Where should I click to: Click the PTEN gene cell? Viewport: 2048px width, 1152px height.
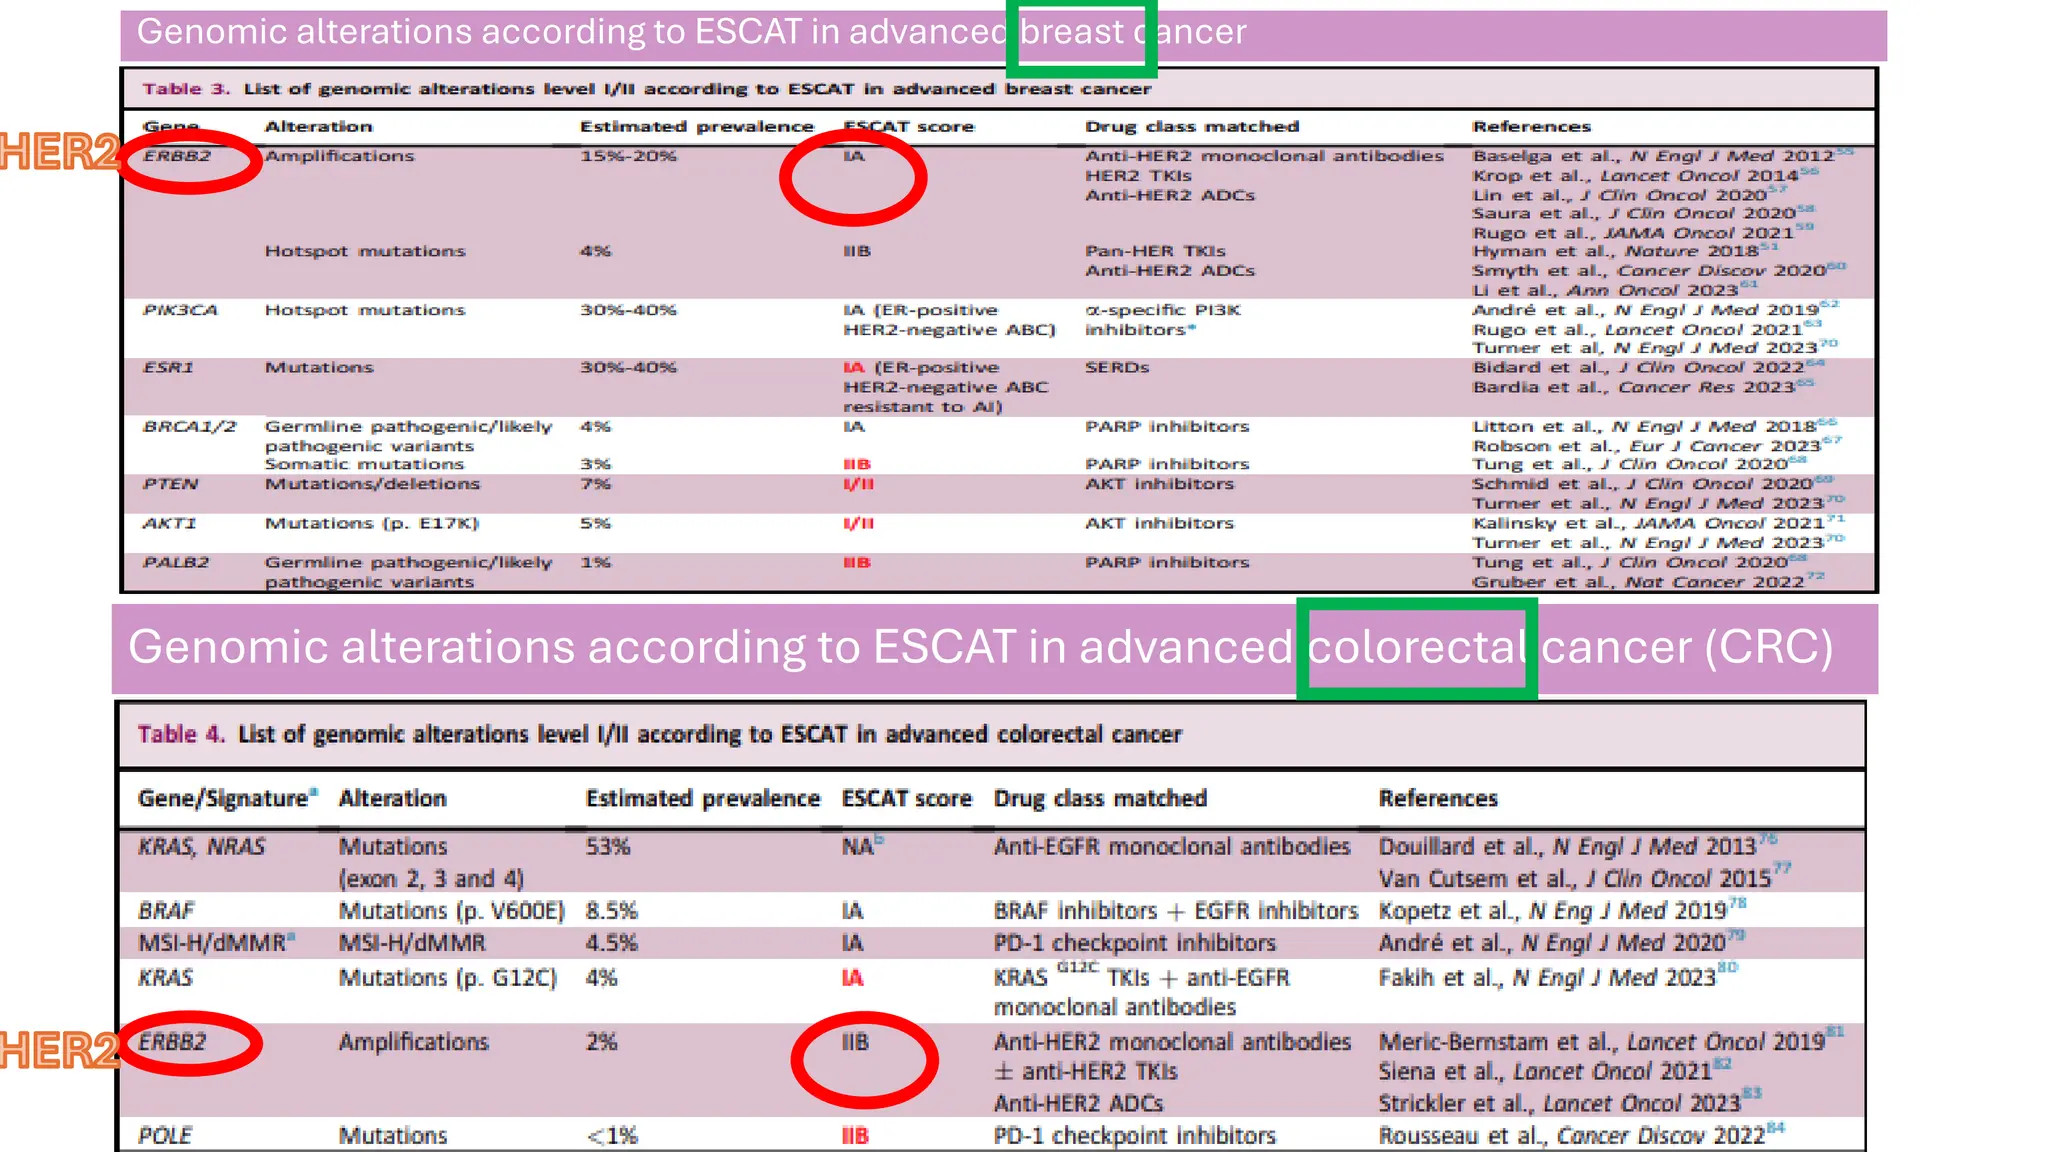tap(170, 484)
